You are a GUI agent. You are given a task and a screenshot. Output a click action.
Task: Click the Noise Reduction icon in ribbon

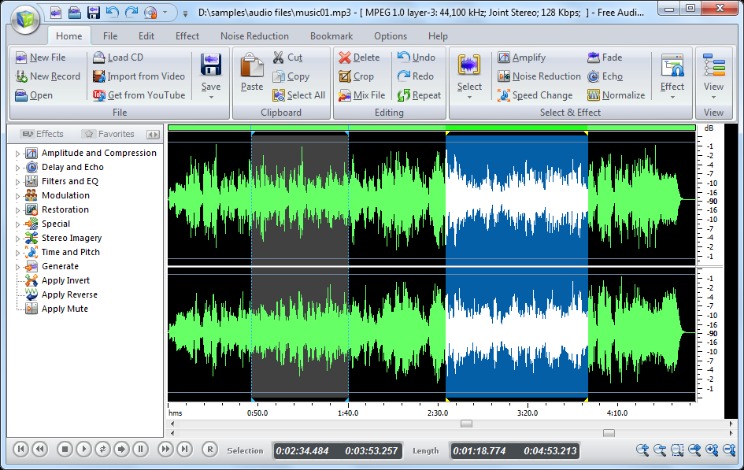[x=504, y=76]
